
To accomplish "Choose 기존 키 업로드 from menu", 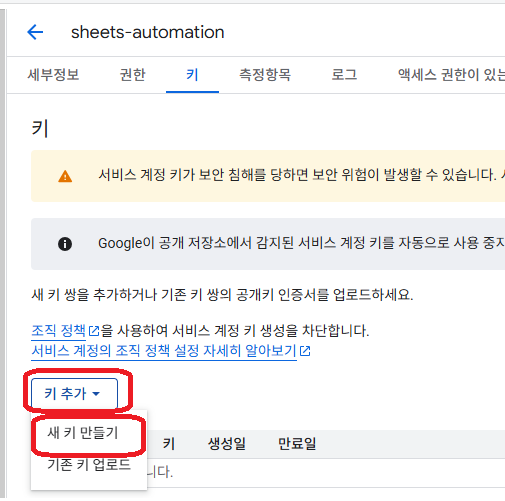I will coord(89,464).
